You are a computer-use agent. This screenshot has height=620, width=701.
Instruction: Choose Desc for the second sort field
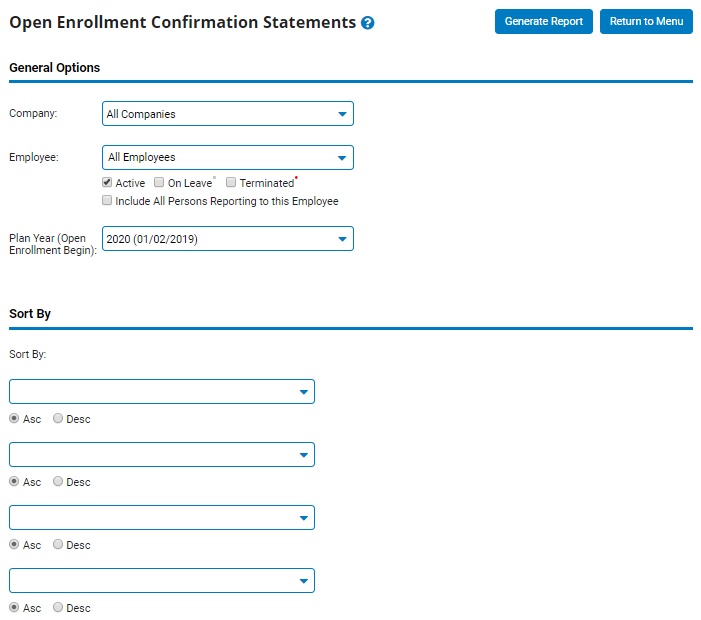(x=58, y=481)
